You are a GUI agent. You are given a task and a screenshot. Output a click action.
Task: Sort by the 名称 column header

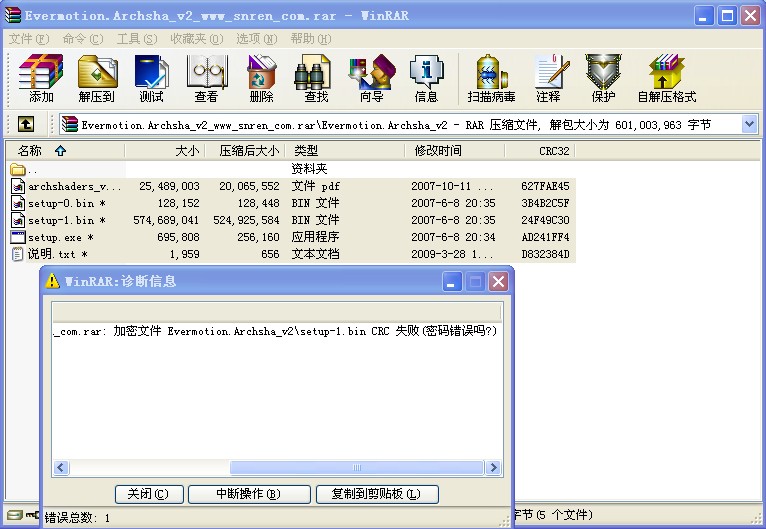(x=65, y=150)
